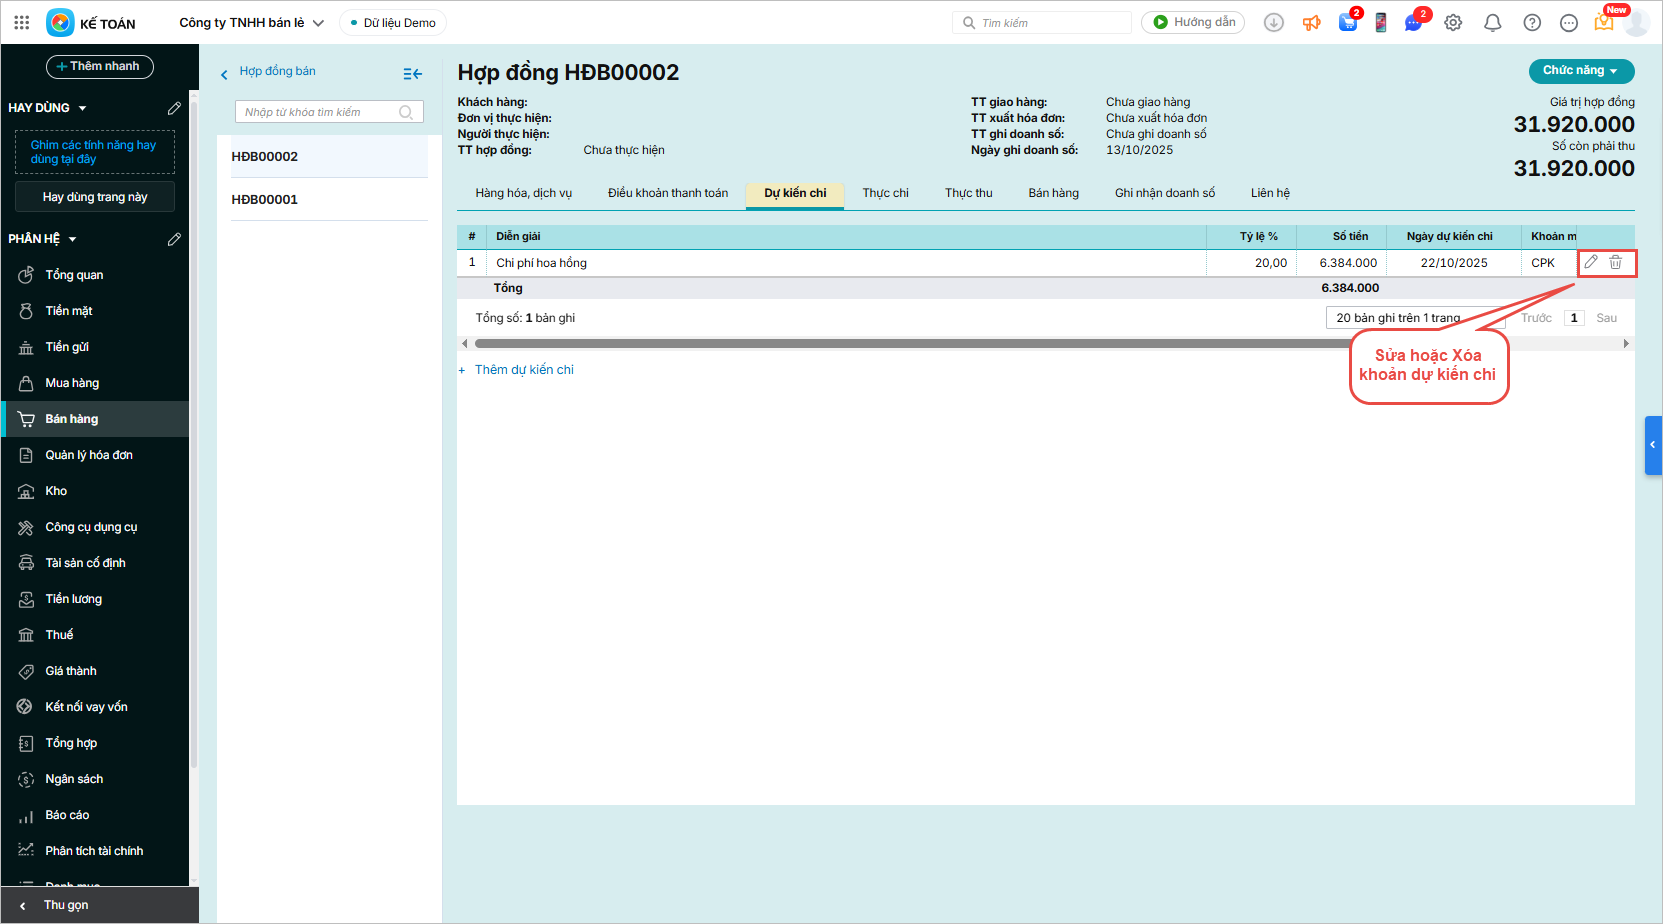Switch to the Thực chi tab
The width and height of the screenshot is (1663, 924).
coord(885,193)
